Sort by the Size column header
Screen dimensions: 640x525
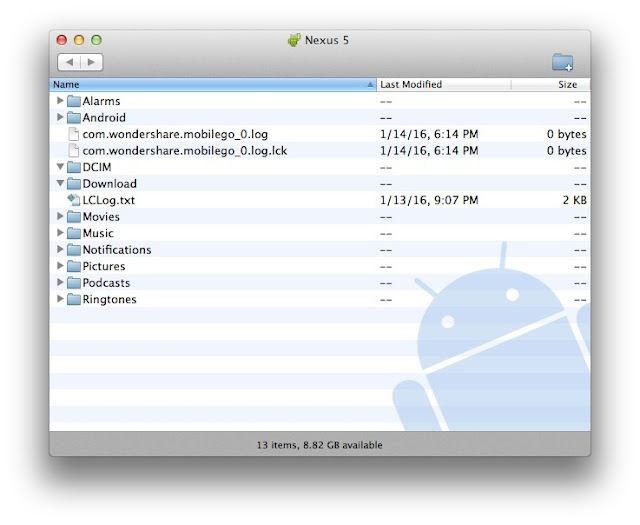pos(551,85)
